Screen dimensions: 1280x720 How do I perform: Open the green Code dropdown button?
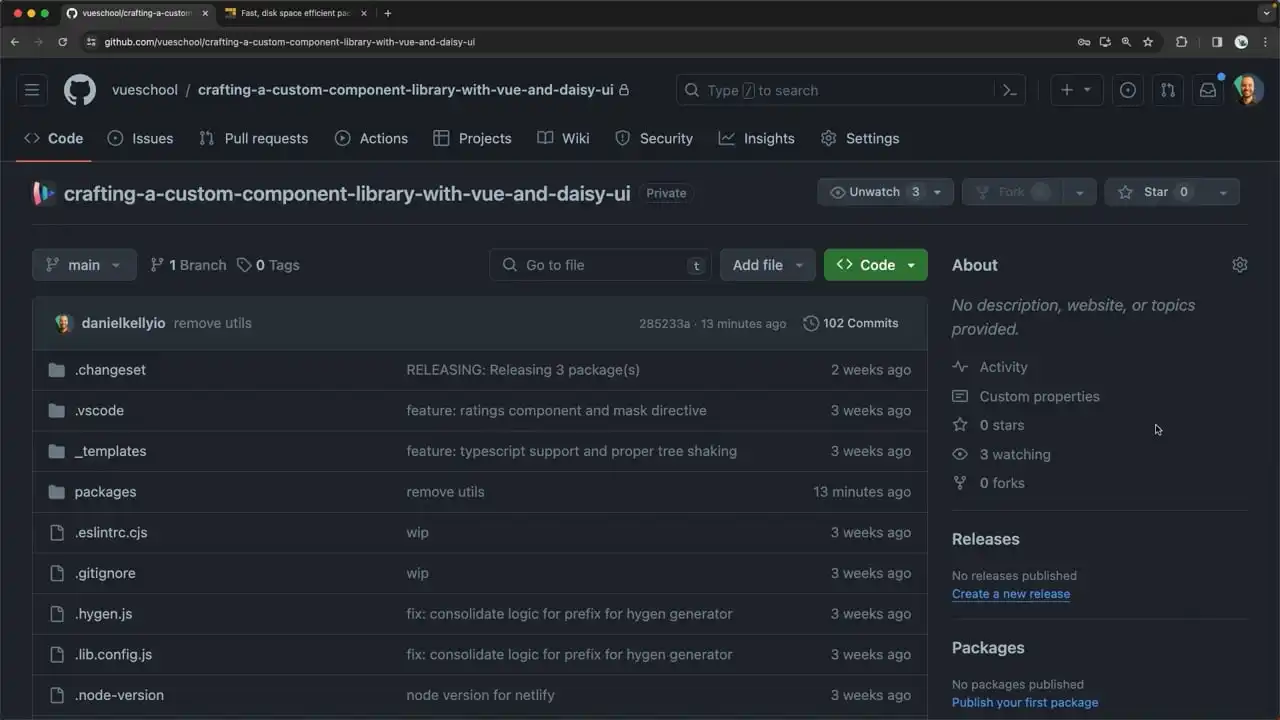[876, 265]
